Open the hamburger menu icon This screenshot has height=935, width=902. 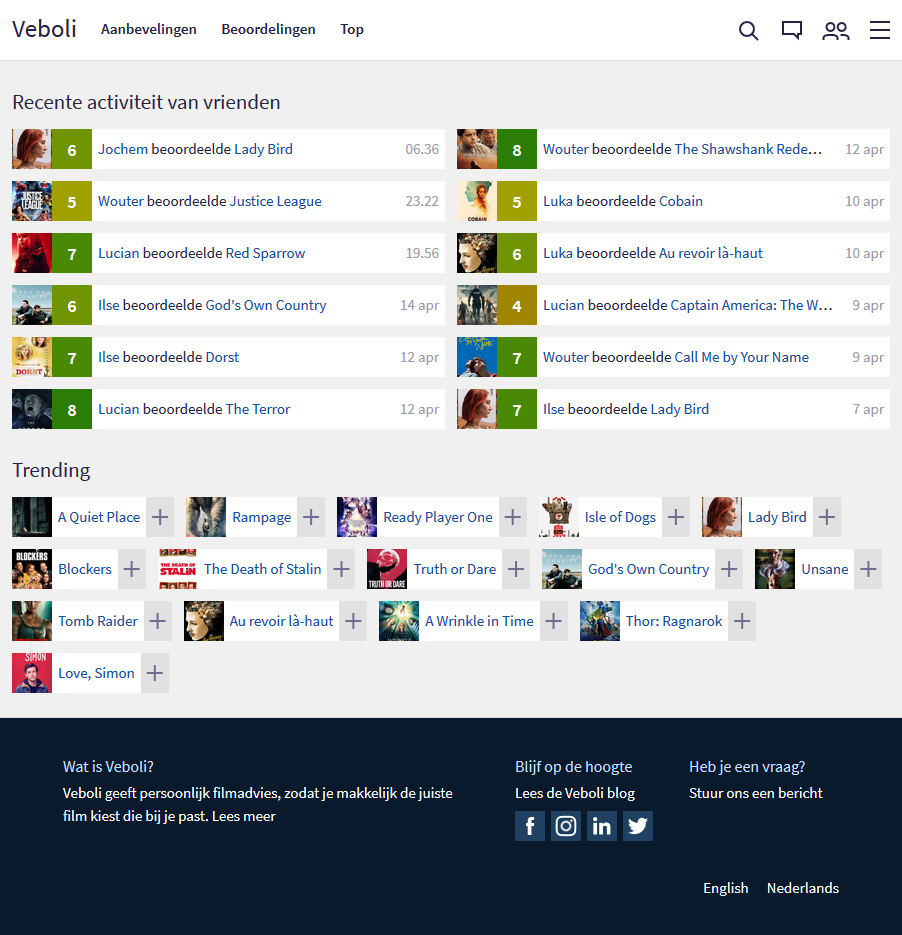point(879,30)
